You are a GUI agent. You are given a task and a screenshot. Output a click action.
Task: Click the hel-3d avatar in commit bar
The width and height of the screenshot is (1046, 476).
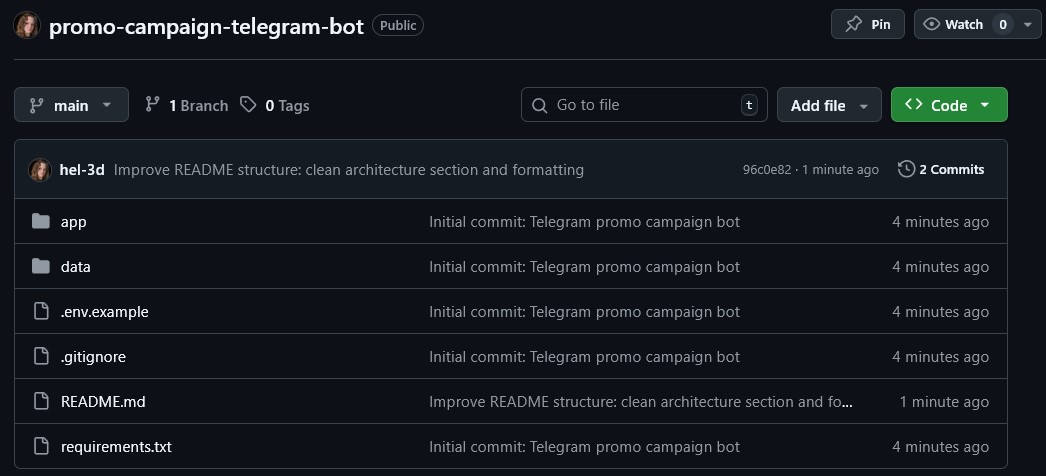[40, 170]
